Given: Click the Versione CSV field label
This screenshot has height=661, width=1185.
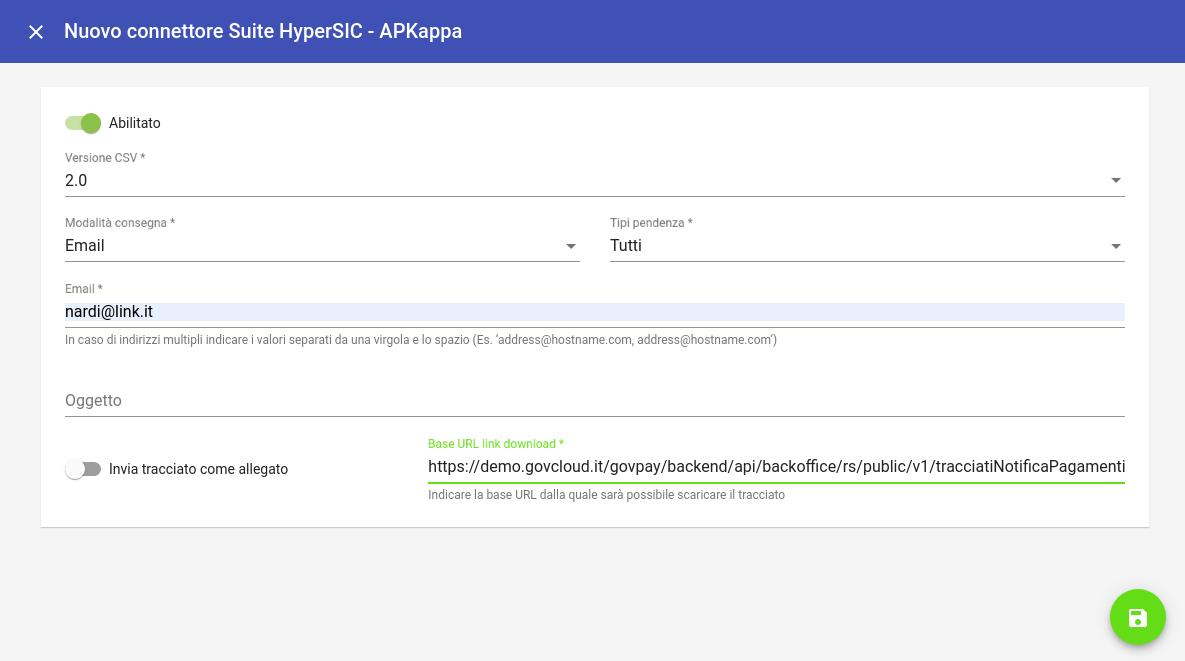Looking at the screenshot, I should 105,158.
